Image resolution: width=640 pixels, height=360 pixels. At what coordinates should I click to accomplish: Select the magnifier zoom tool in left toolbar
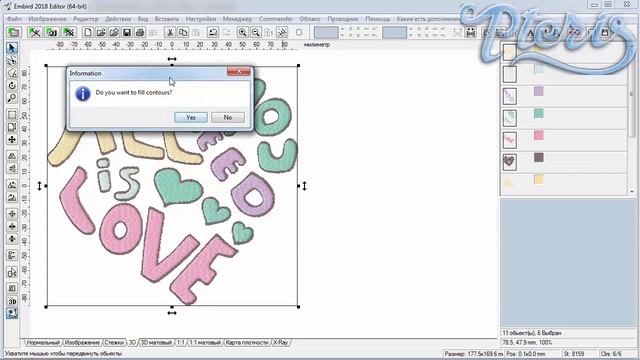point(12,98)
